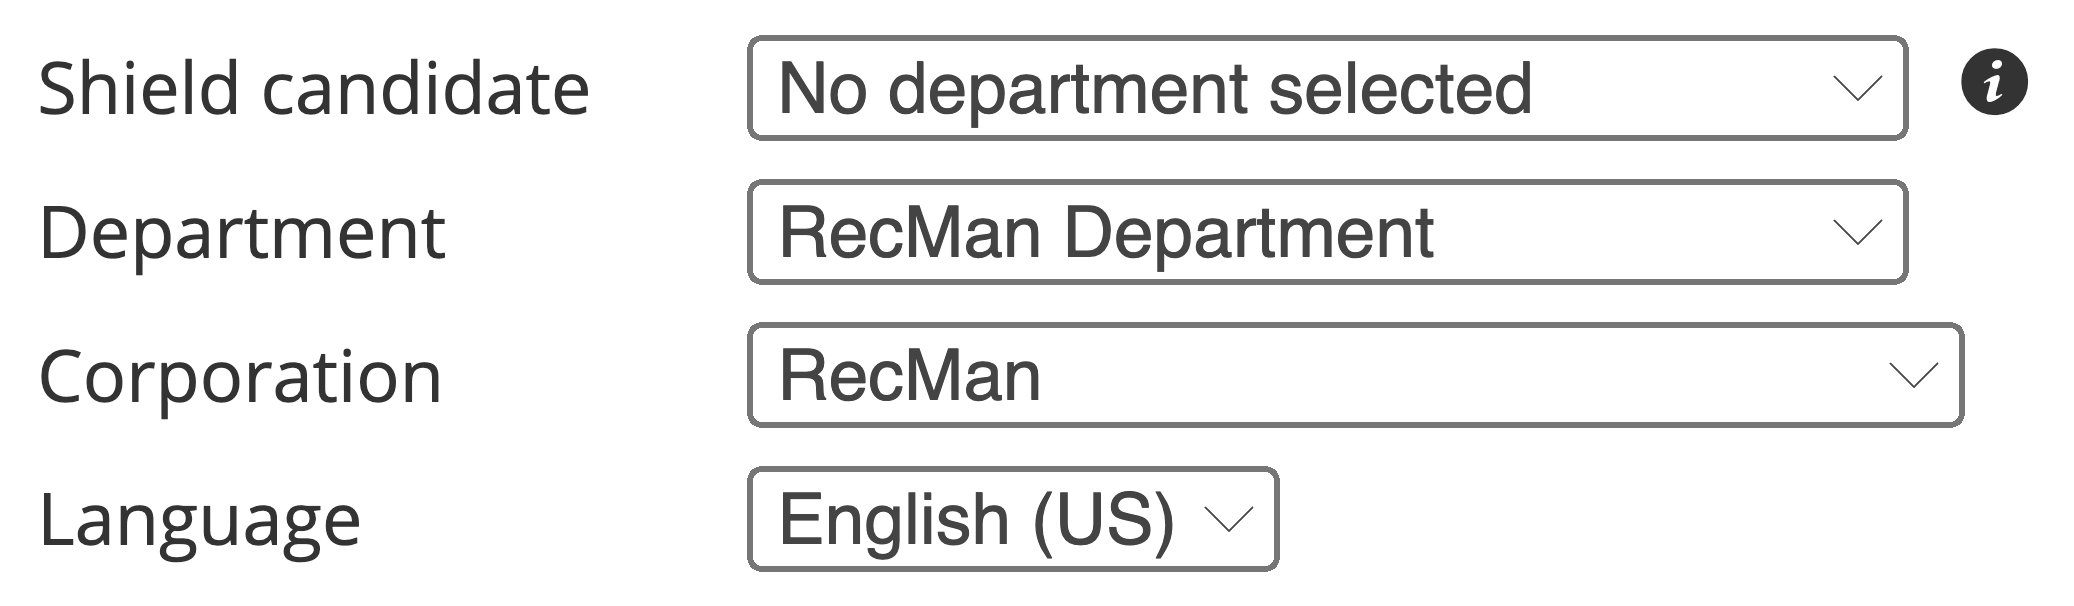Expand the Department dropdown
Screen dimensions: 2074x606
coord(1327,233)
